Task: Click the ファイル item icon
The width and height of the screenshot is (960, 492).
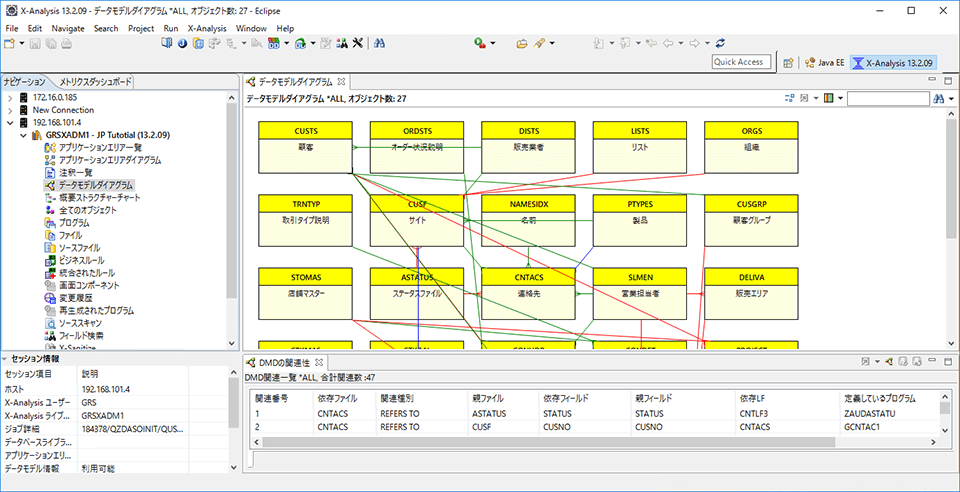Action: coord(50,236)
